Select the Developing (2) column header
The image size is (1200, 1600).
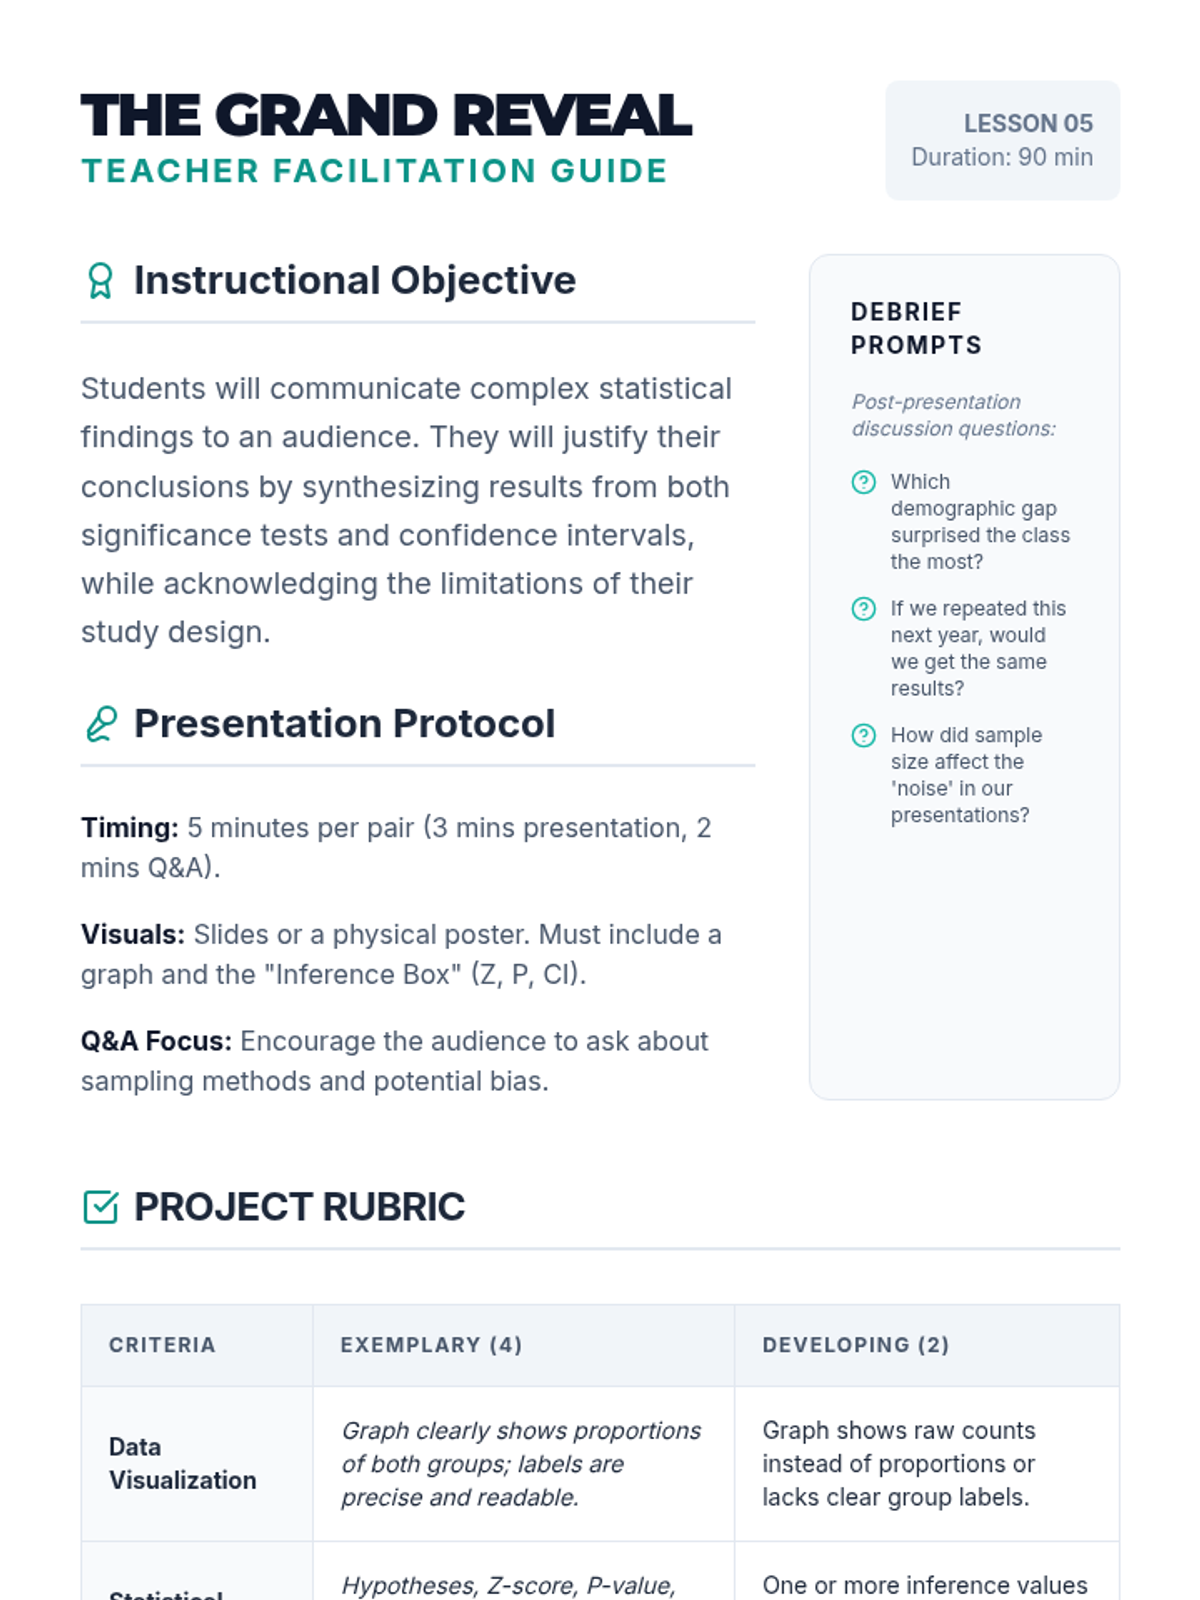click(x=855, y=1345)
